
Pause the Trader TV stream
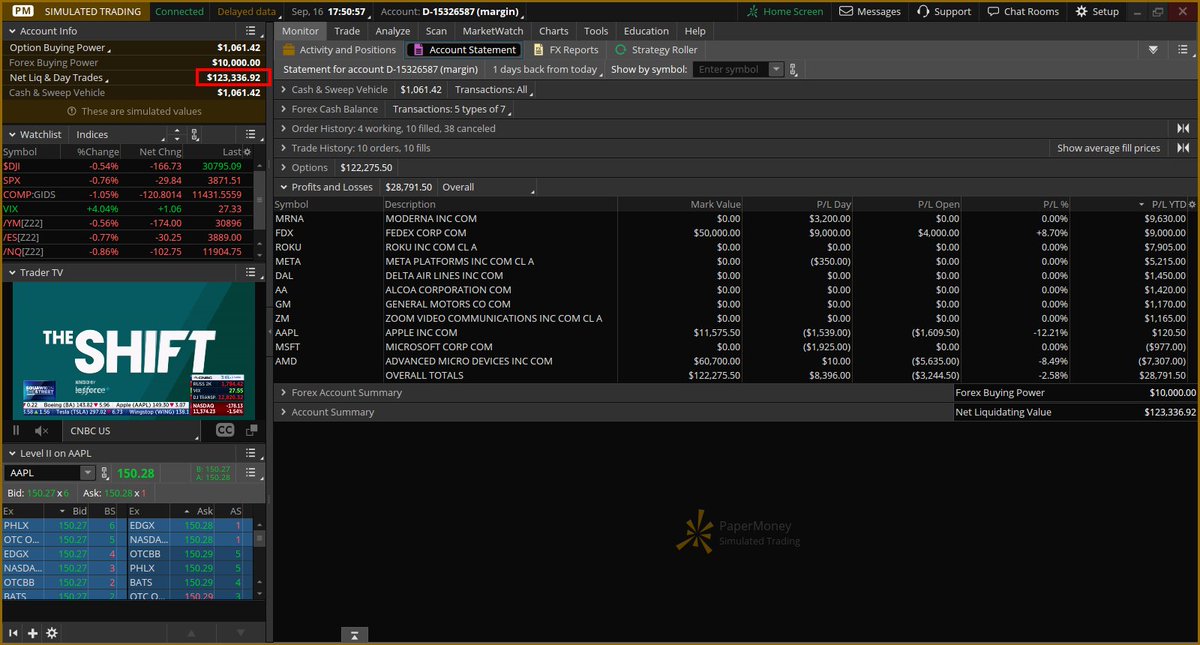16,430
